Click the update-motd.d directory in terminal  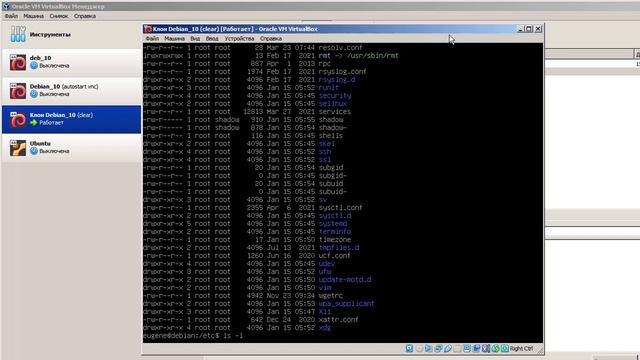pyautogui.click(x=345, y=280)
